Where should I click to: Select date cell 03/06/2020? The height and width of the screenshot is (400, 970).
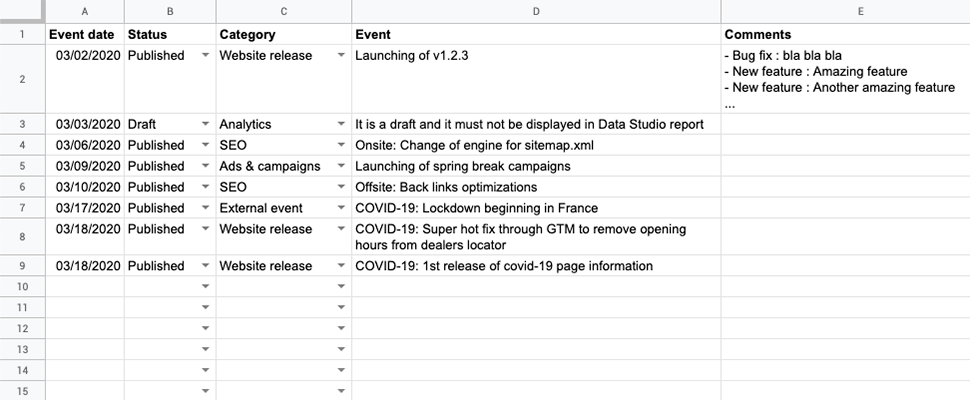point(85,145)
